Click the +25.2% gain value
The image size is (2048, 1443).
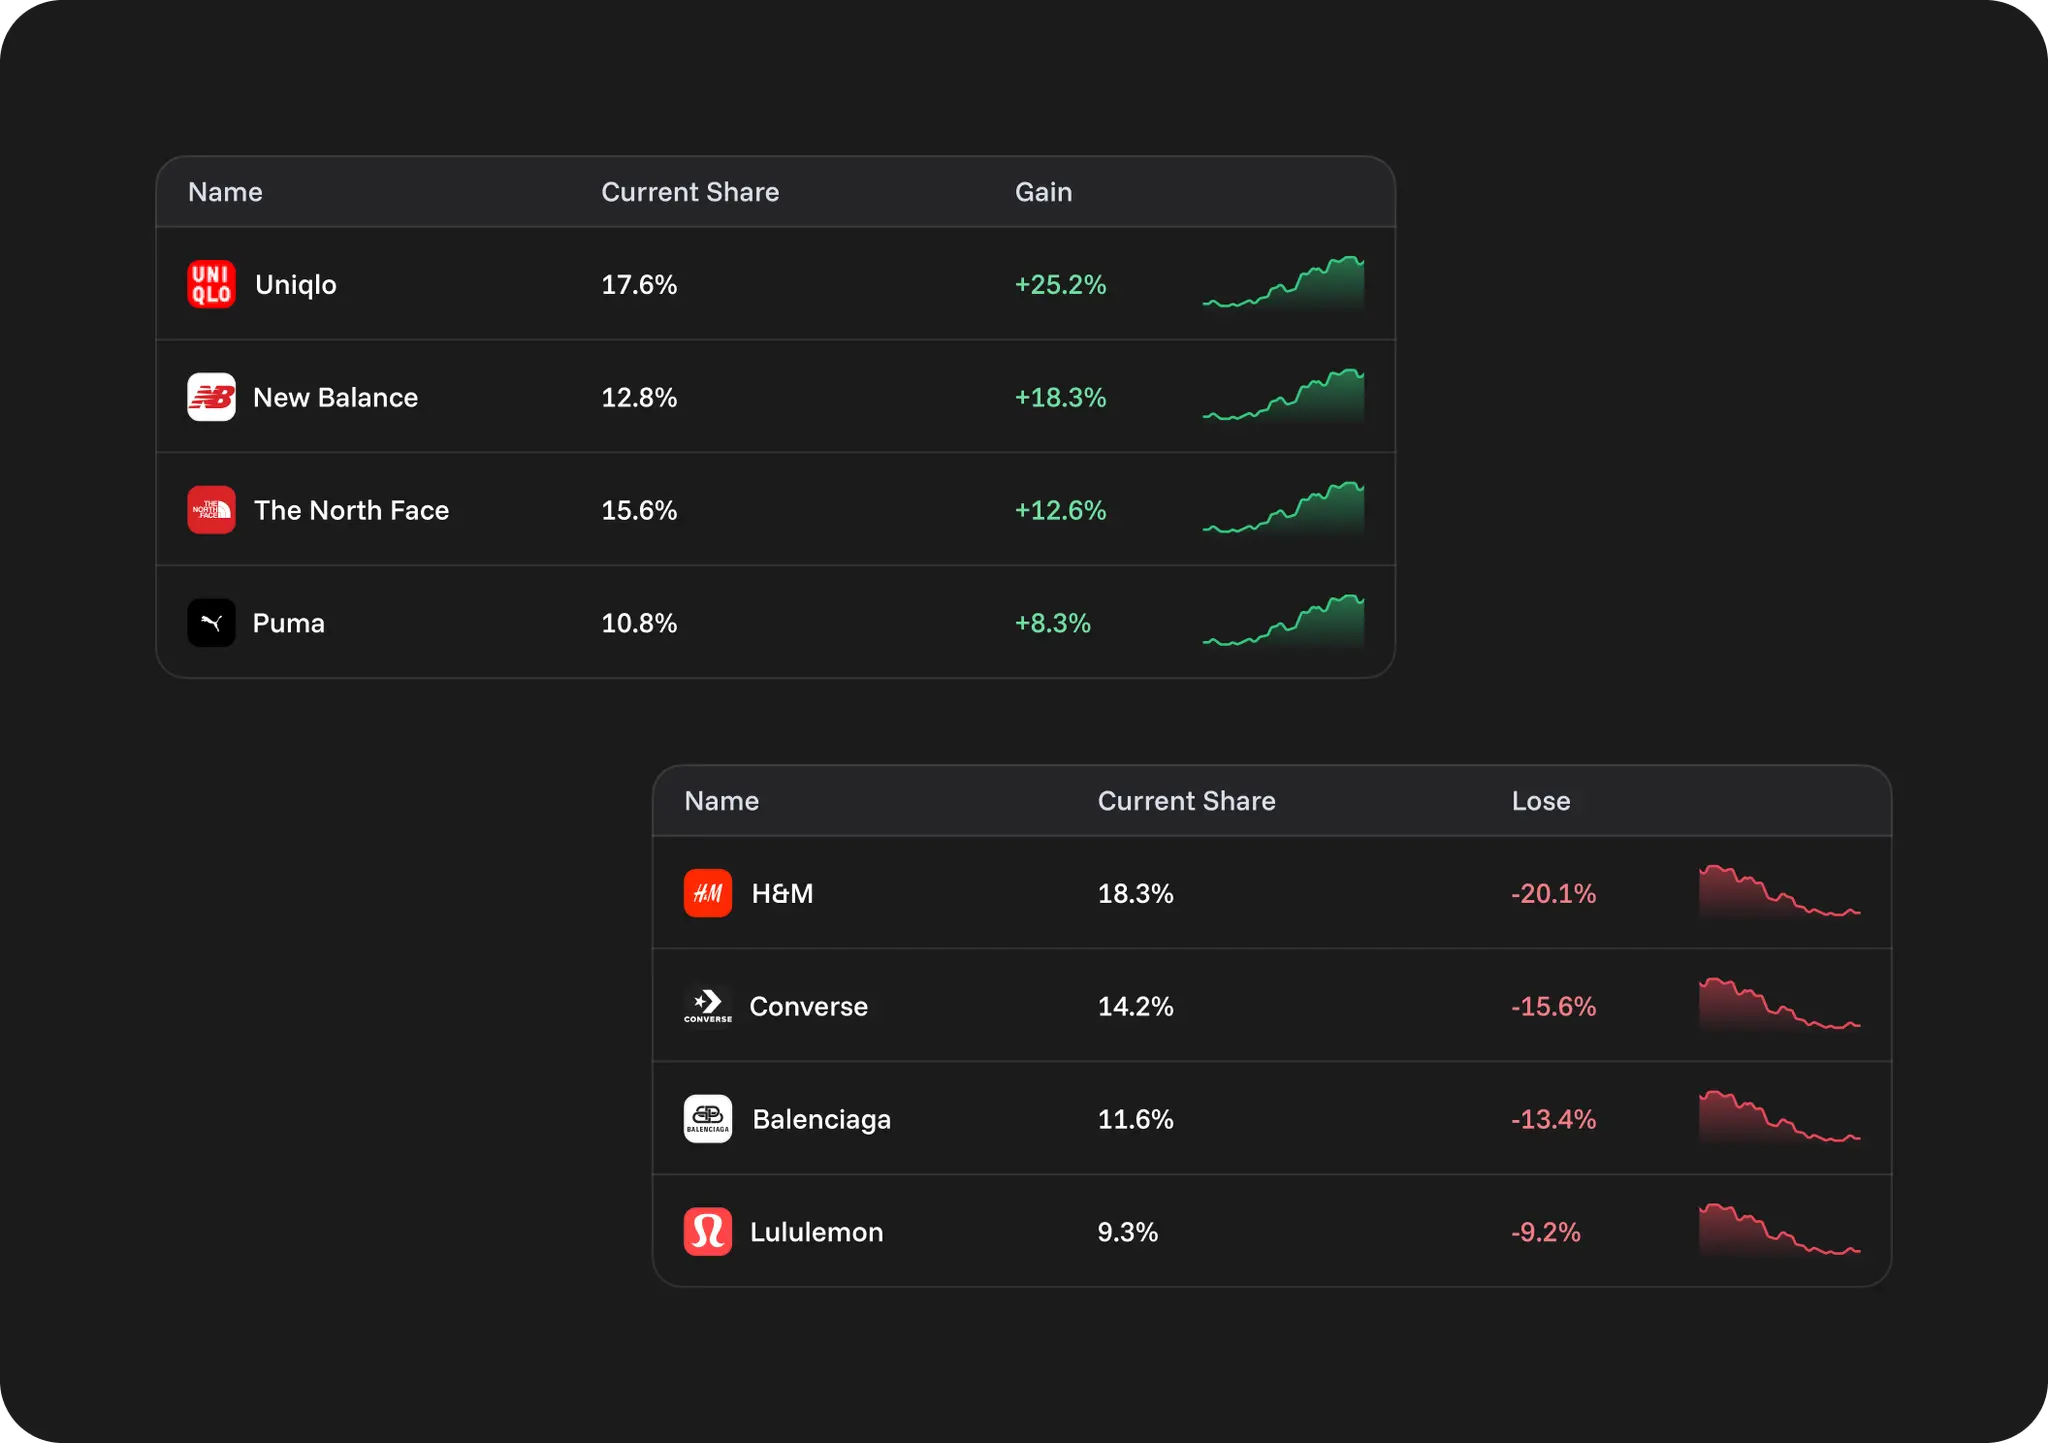pyautogui.click(x=1059, y=284)
